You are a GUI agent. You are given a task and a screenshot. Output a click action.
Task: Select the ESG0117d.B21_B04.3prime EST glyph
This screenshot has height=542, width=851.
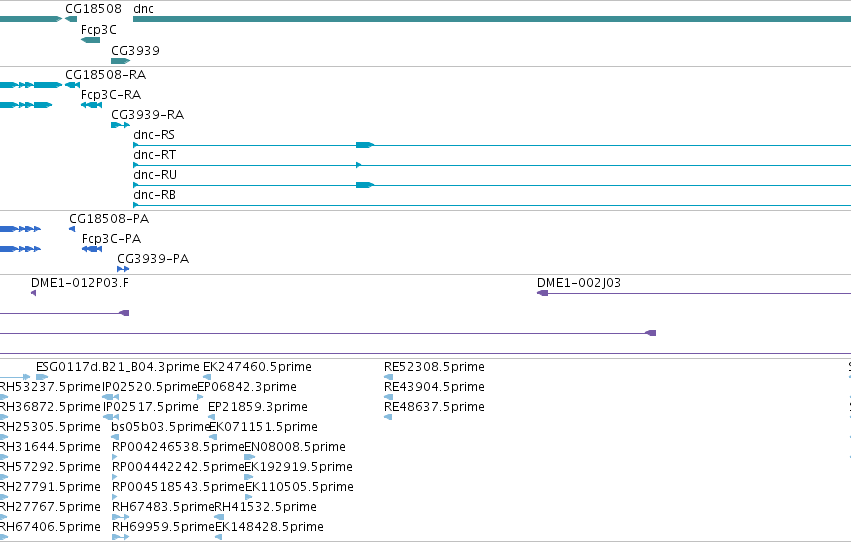coord(42,377)
